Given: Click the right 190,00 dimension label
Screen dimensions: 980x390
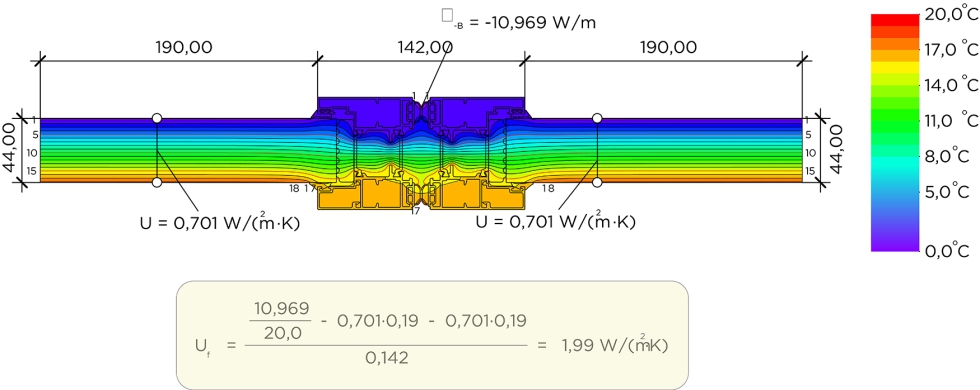Looking at the screenshot, I should click(668, 47).
